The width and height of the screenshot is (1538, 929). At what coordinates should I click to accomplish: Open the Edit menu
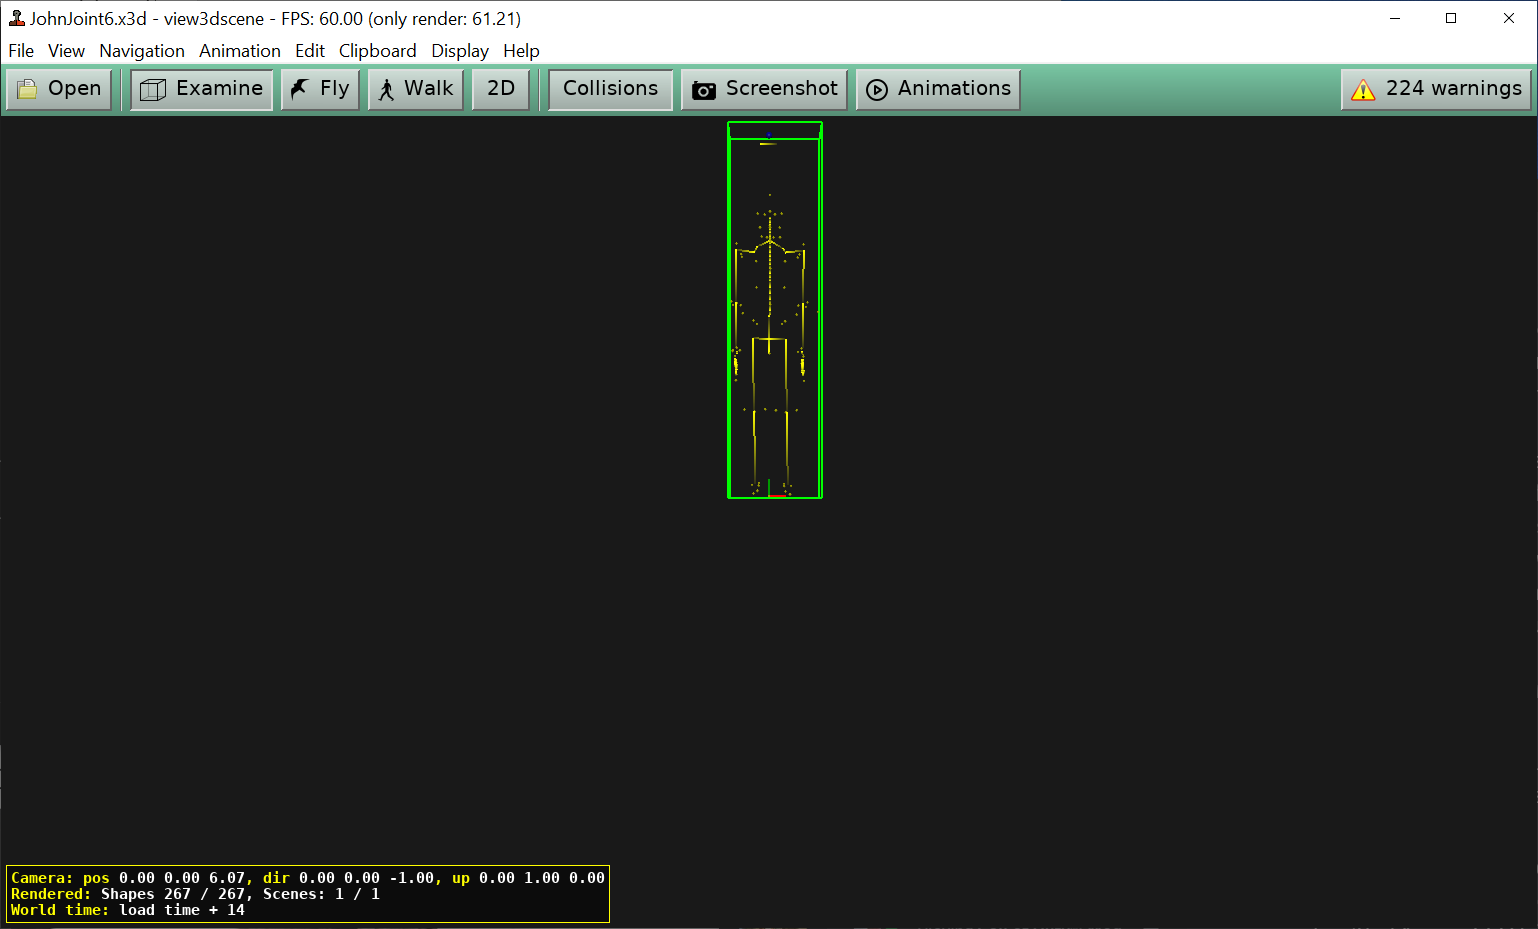[309, 51]
